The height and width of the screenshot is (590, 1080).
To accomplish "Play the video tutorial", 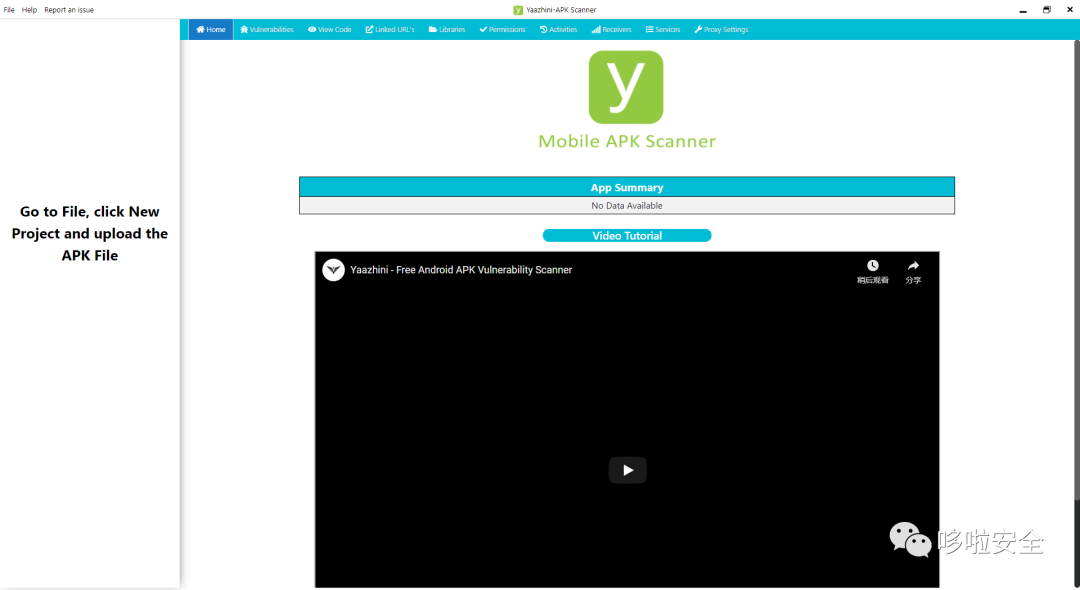I will pos(627,470).
